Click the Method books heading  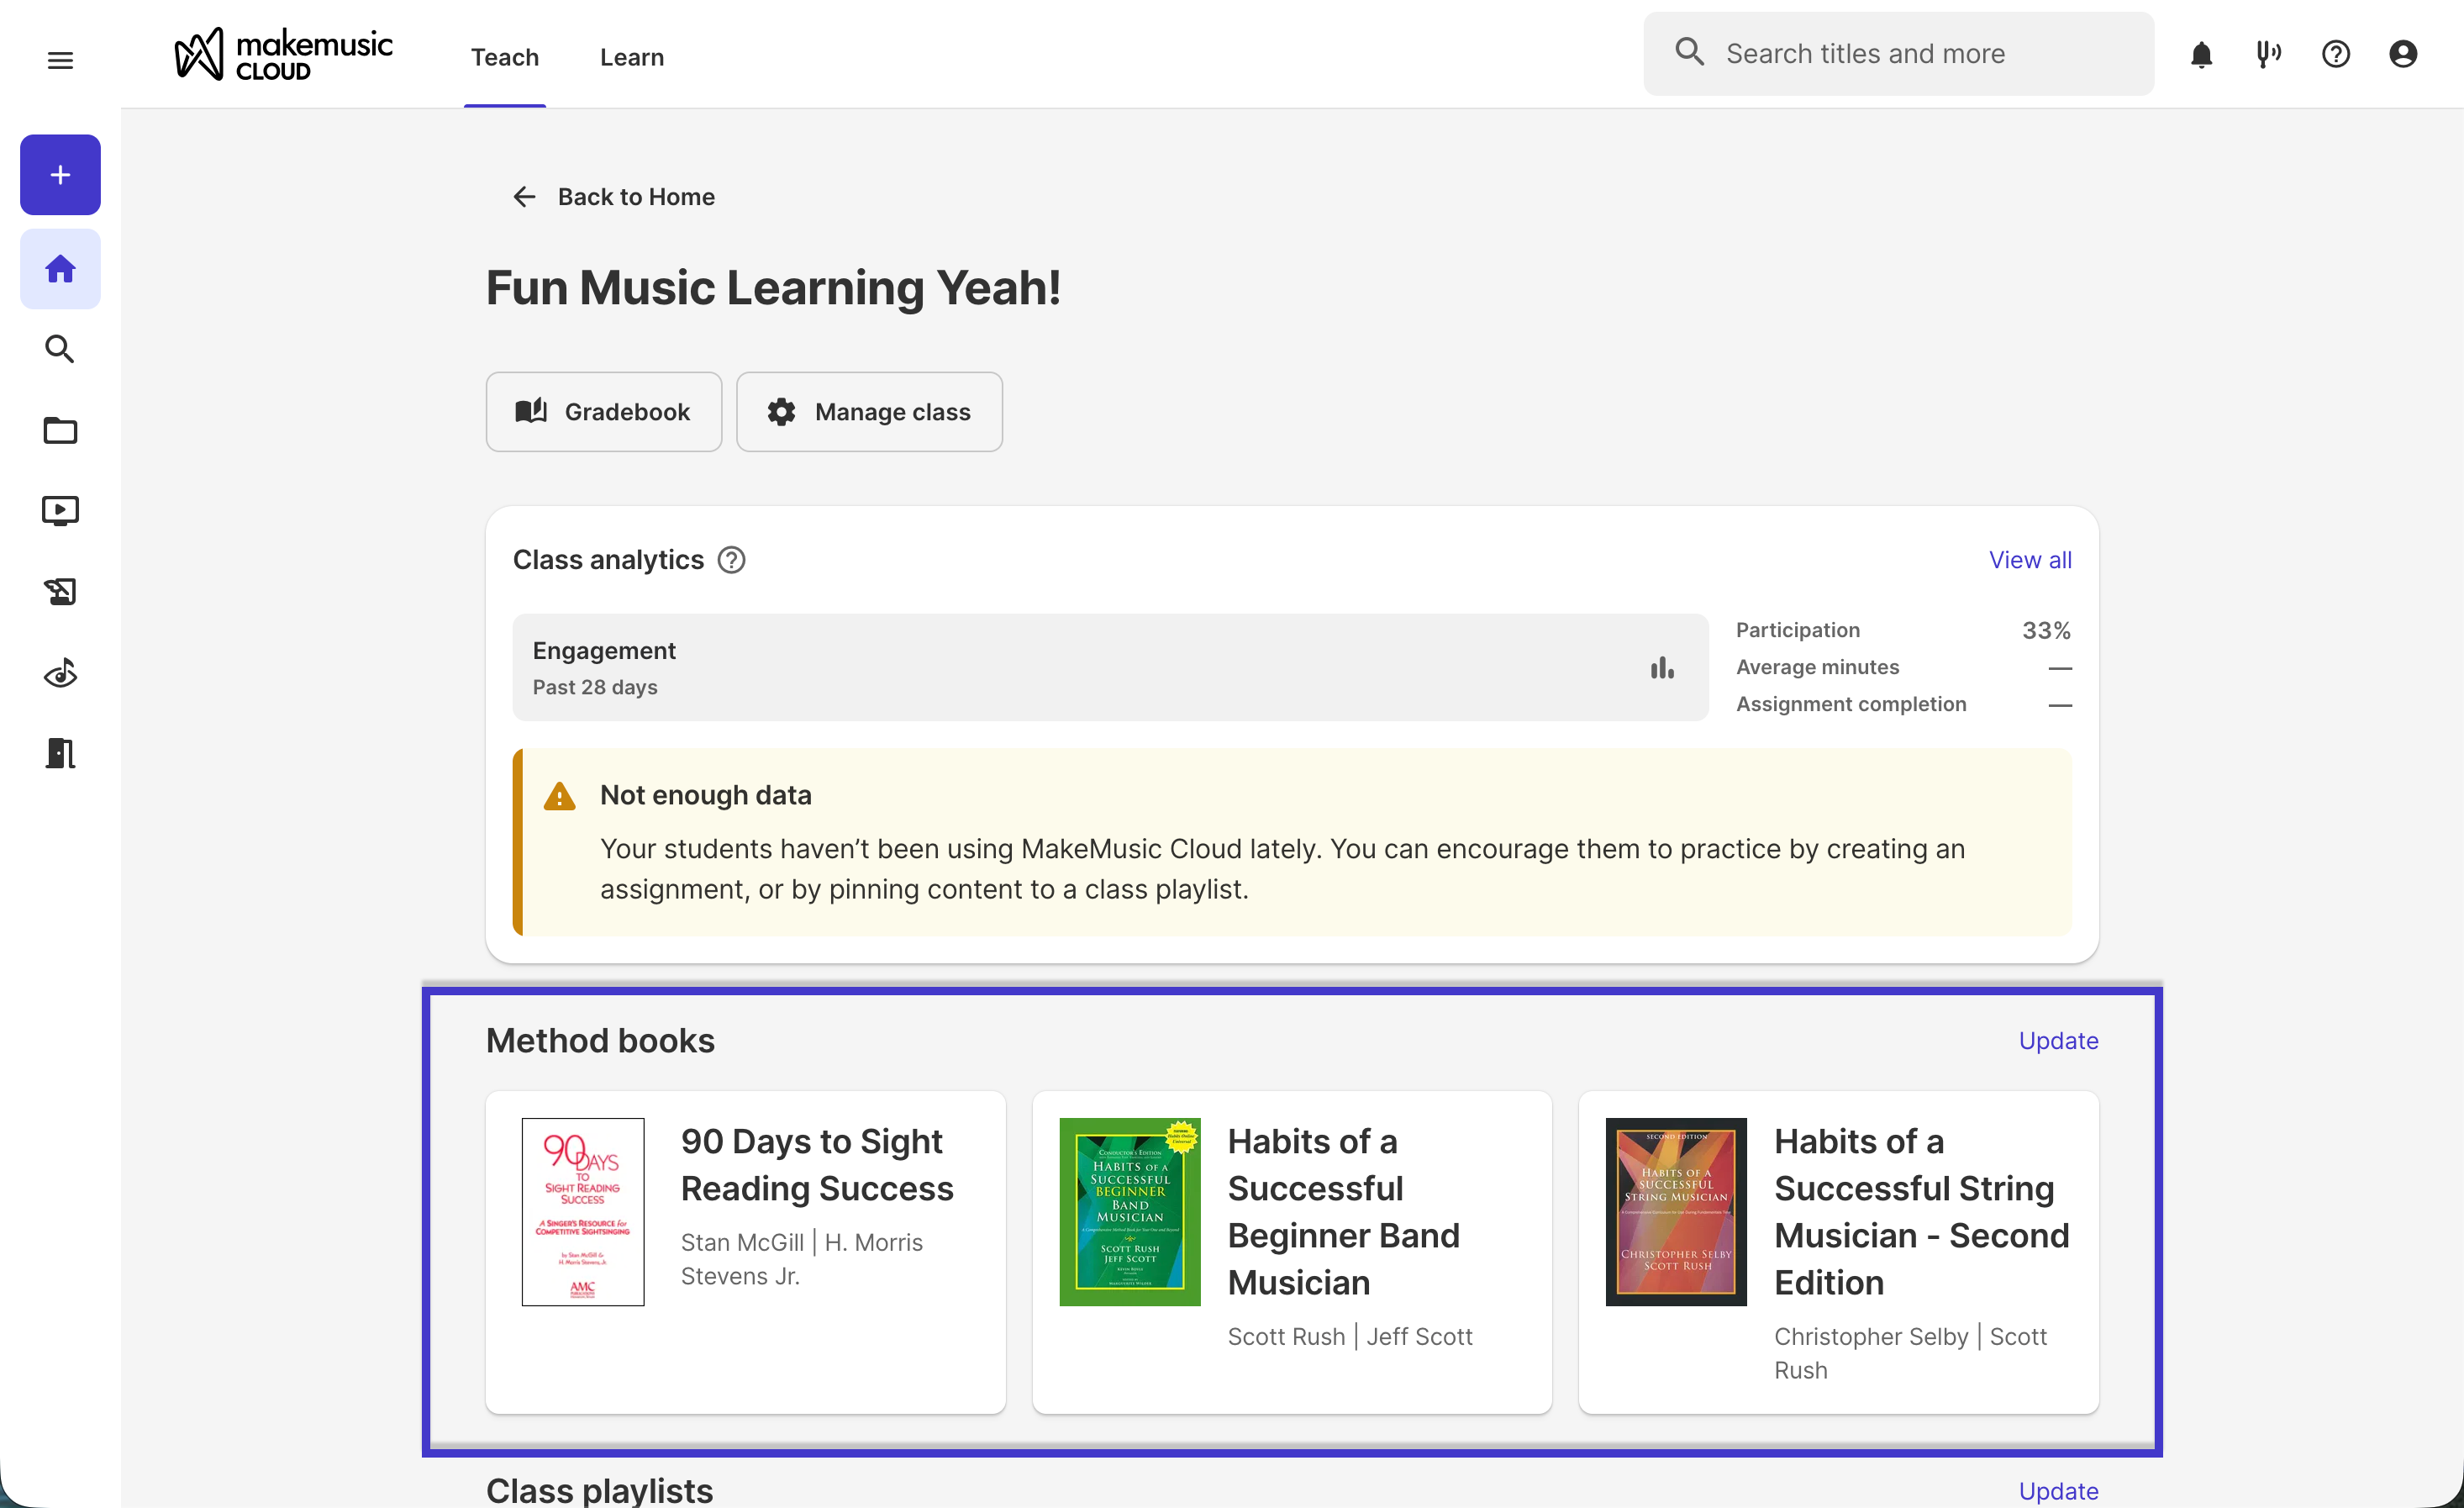point(600,1041)
